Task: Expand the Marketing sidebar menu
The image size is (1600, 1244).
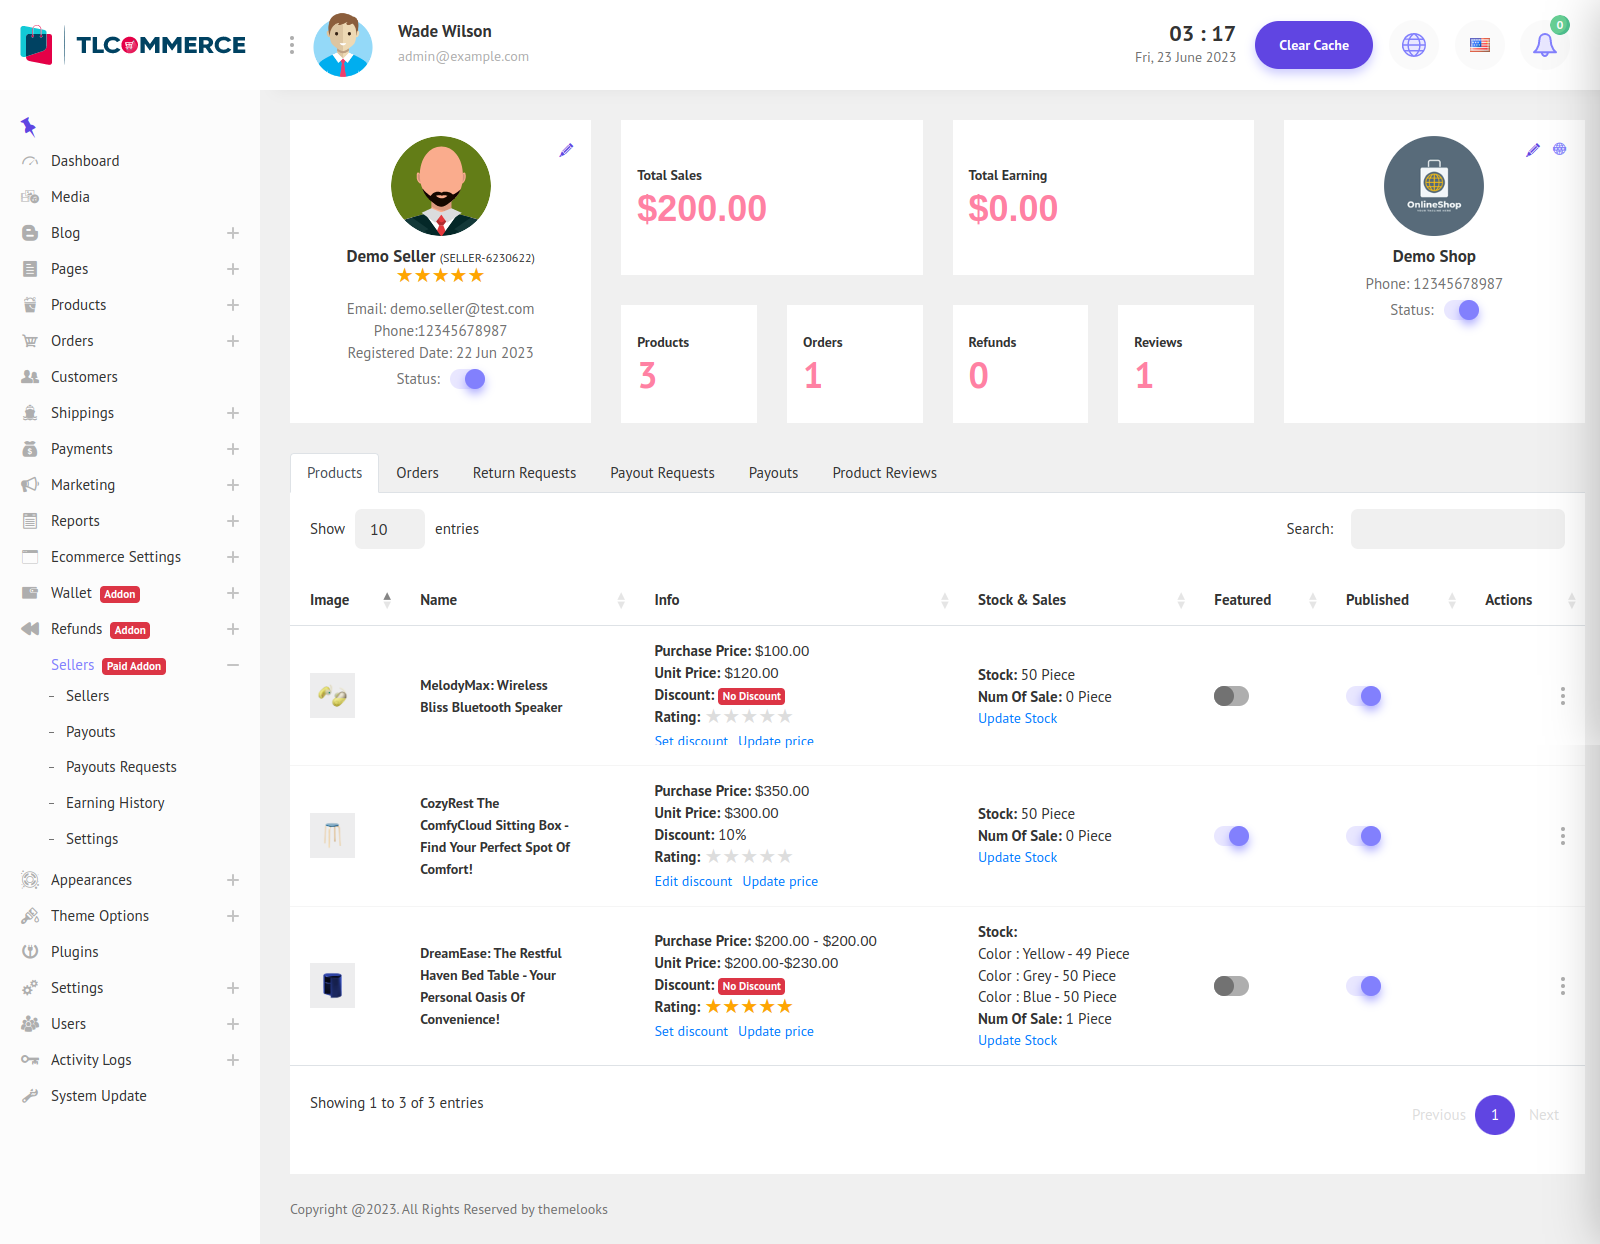Action: [x=232, y=485]
